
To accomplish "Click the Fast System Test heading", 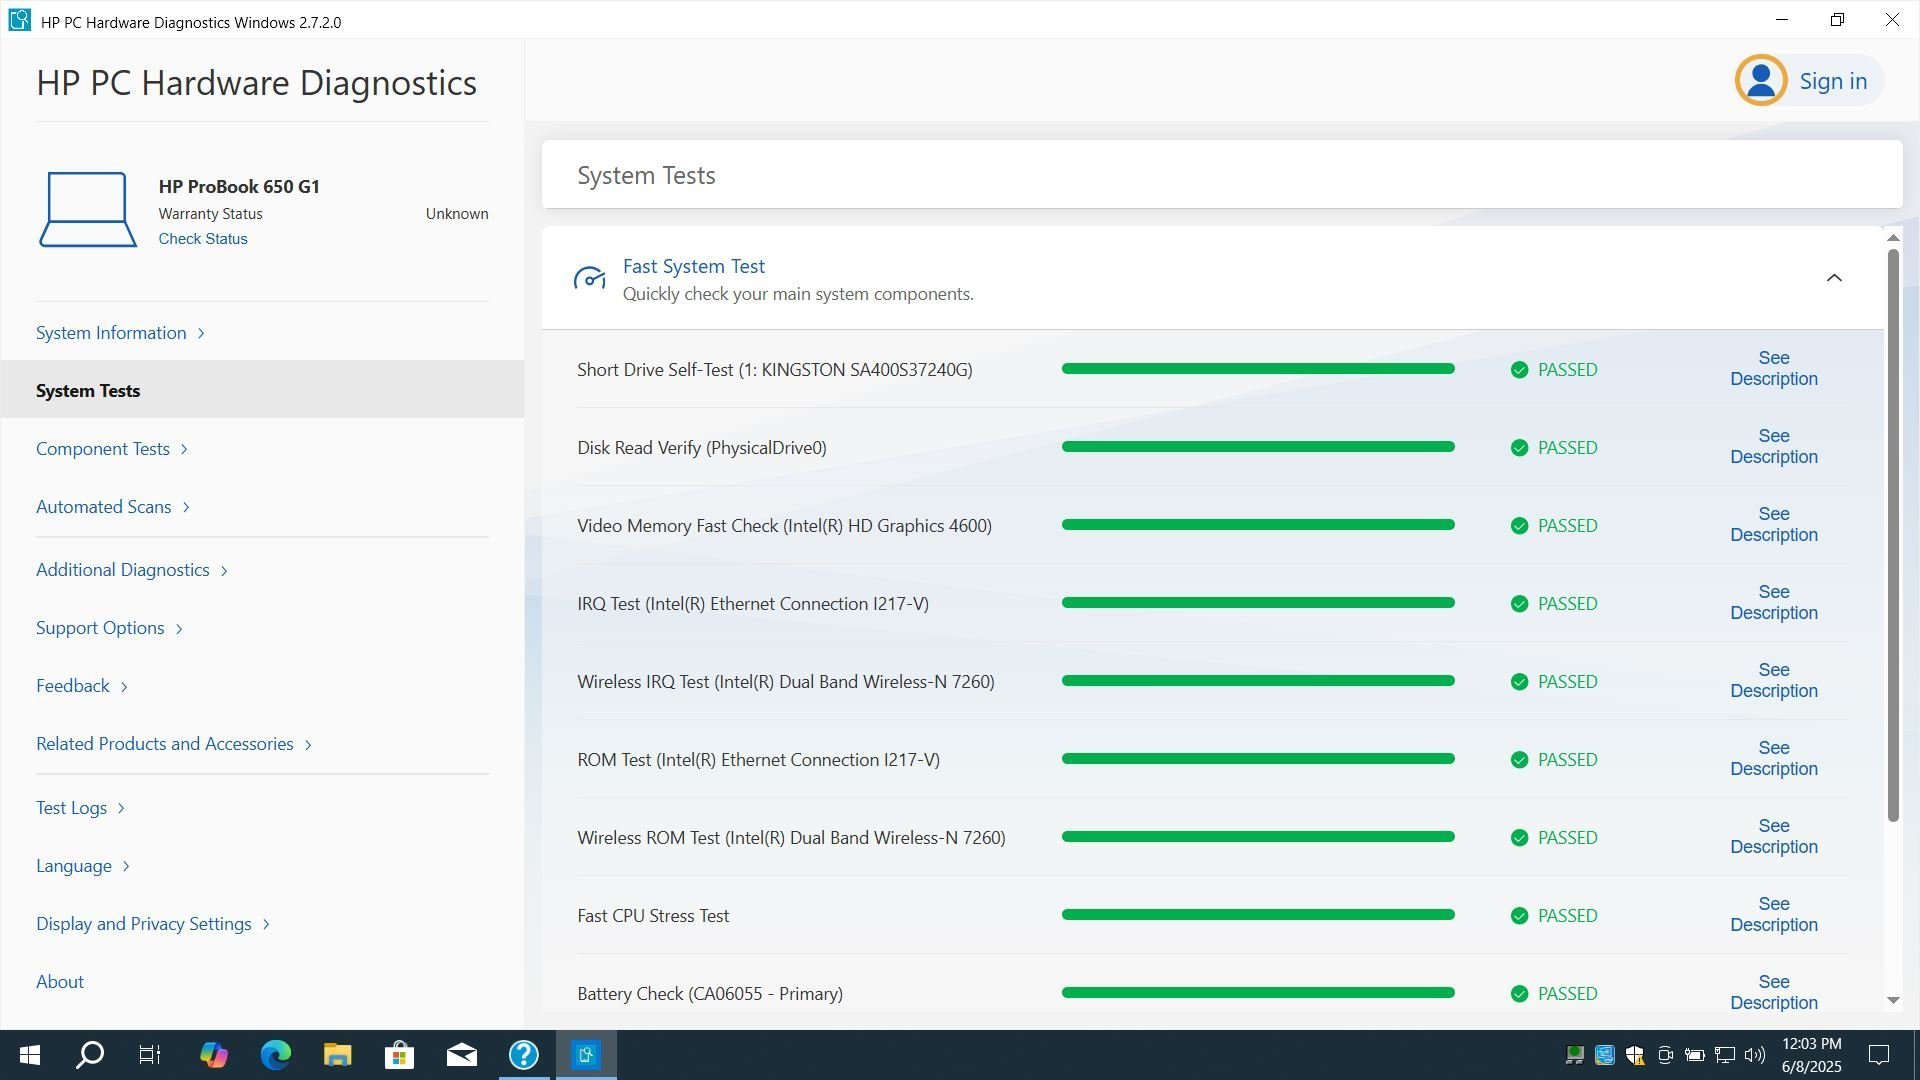I will click(694, 267).
